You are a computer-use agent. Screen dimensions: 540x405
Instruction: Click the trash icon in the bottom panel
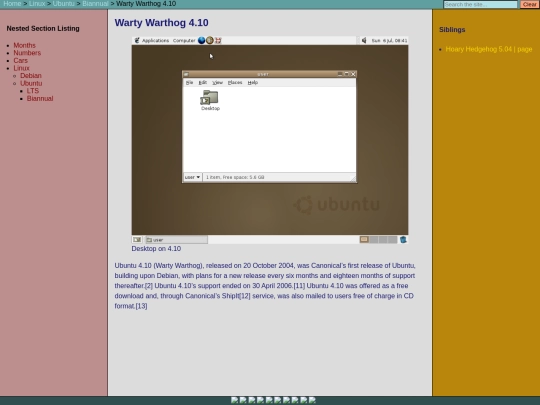[x=403, y=239]
